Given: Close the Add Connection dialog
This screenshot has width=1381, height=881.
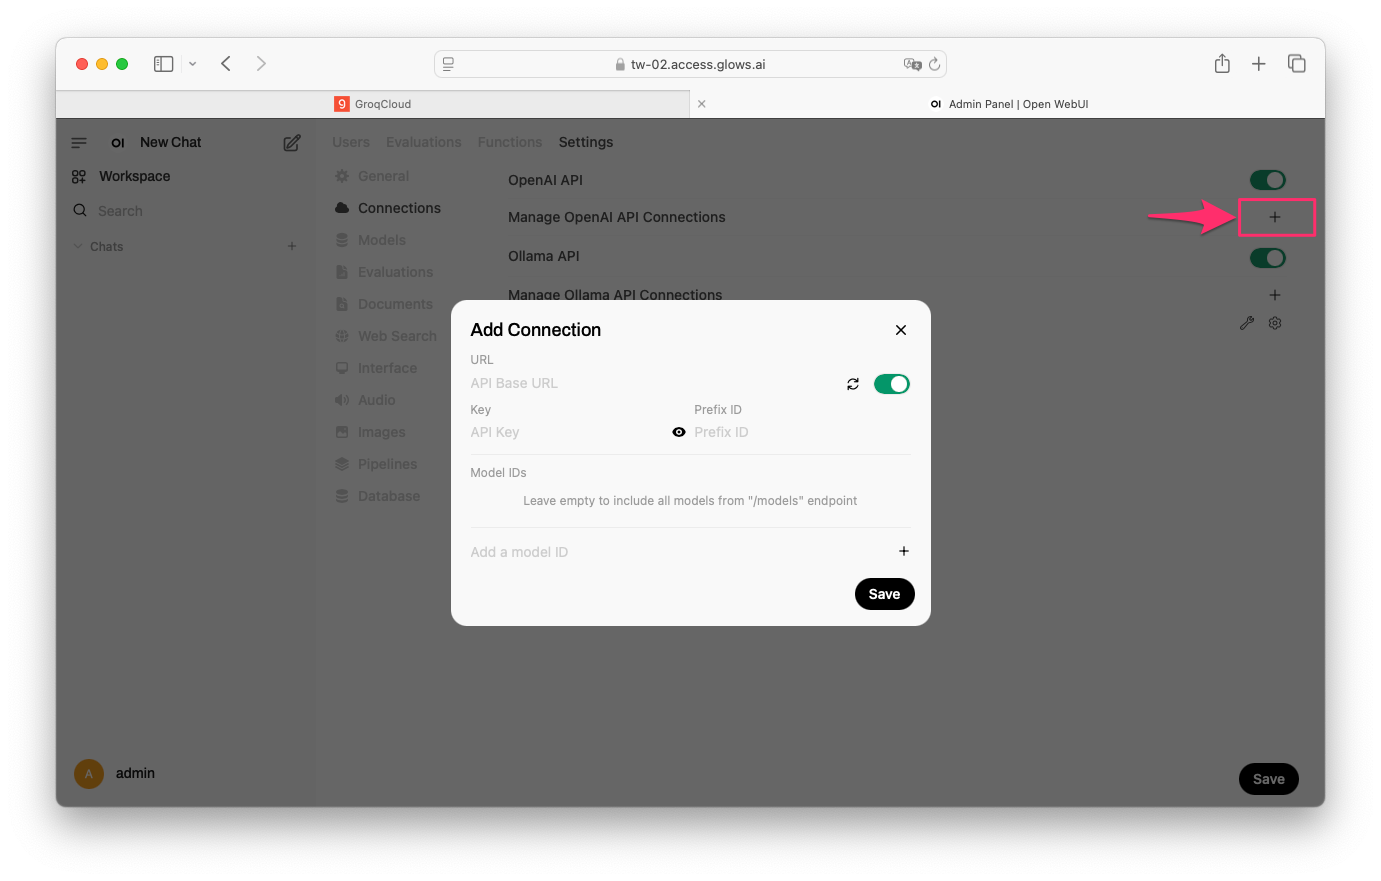Looking at the screenshot, I should pyautogui.click(x=901, y=330).
